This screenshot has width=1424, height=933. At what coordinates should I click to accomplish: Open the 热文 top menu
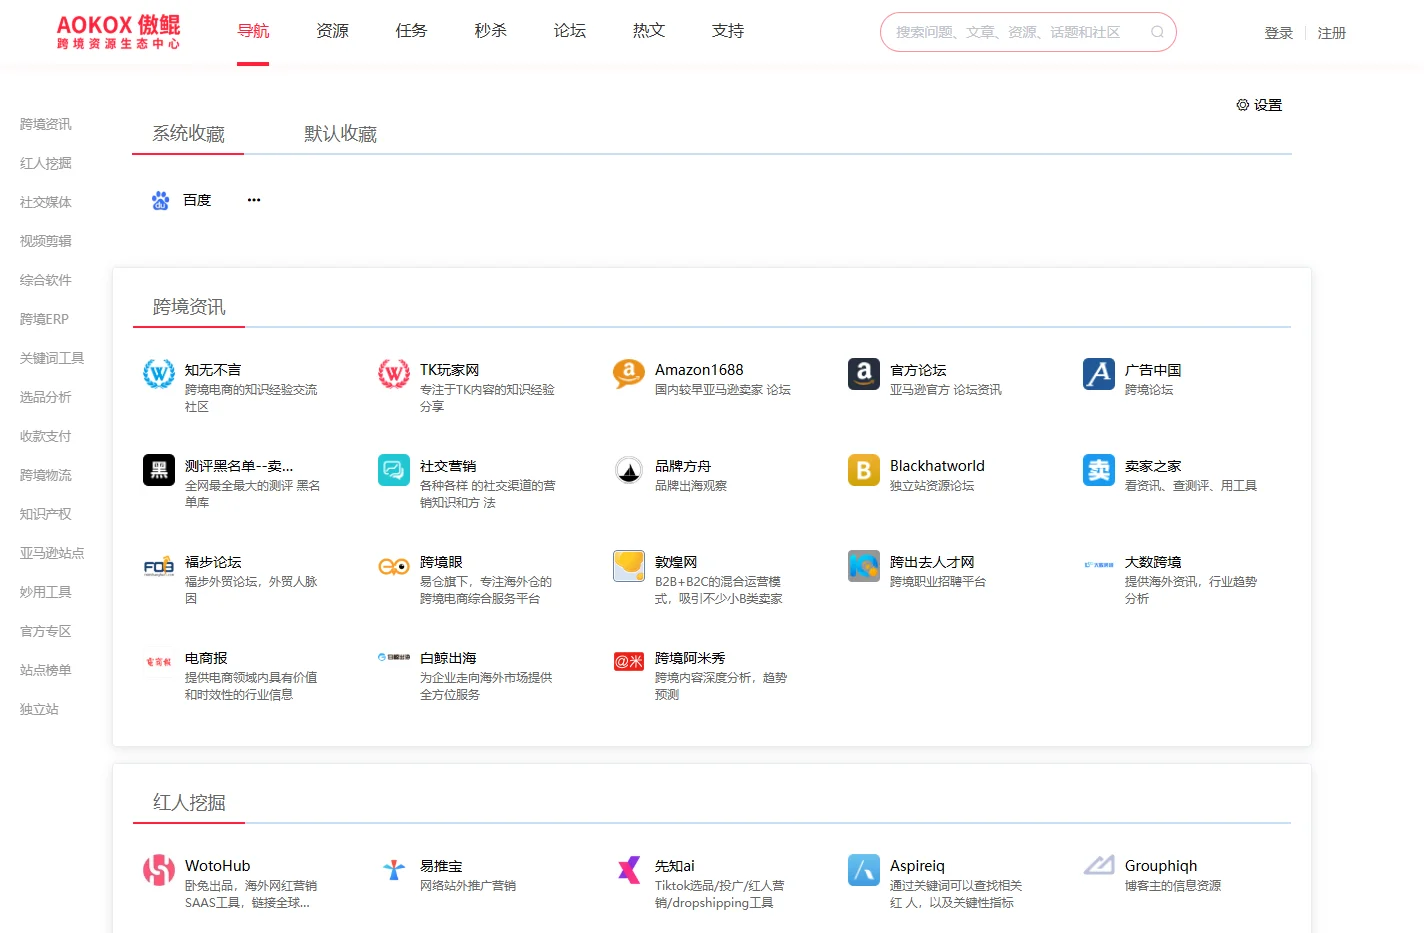tap(649, 31)
